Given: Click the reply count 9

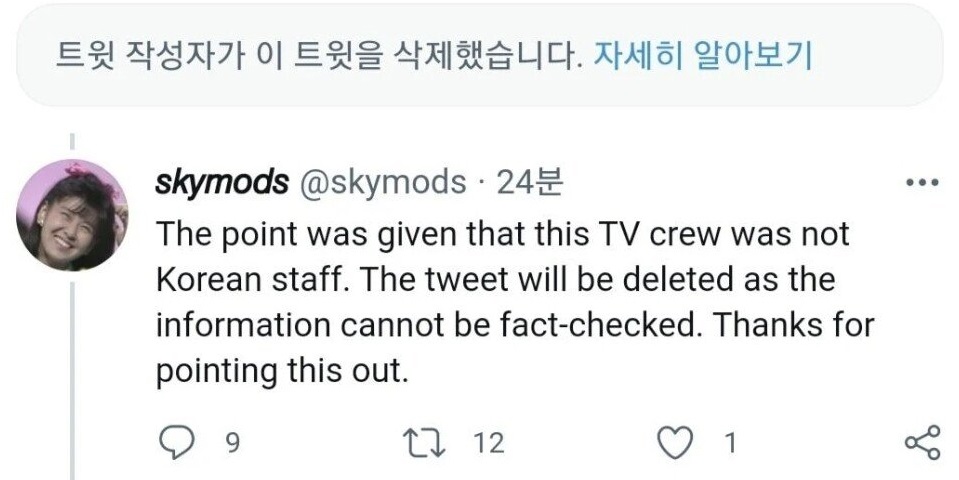Looking at the screenshot, I should point(232,442).
